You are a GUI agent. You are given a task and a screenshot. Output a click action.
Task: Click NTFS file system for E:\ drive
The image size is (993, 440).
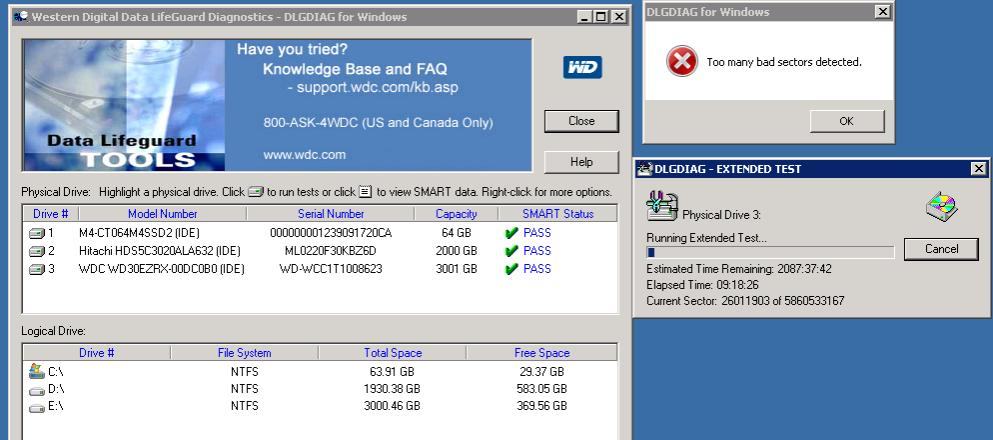[x=244, y=406]
